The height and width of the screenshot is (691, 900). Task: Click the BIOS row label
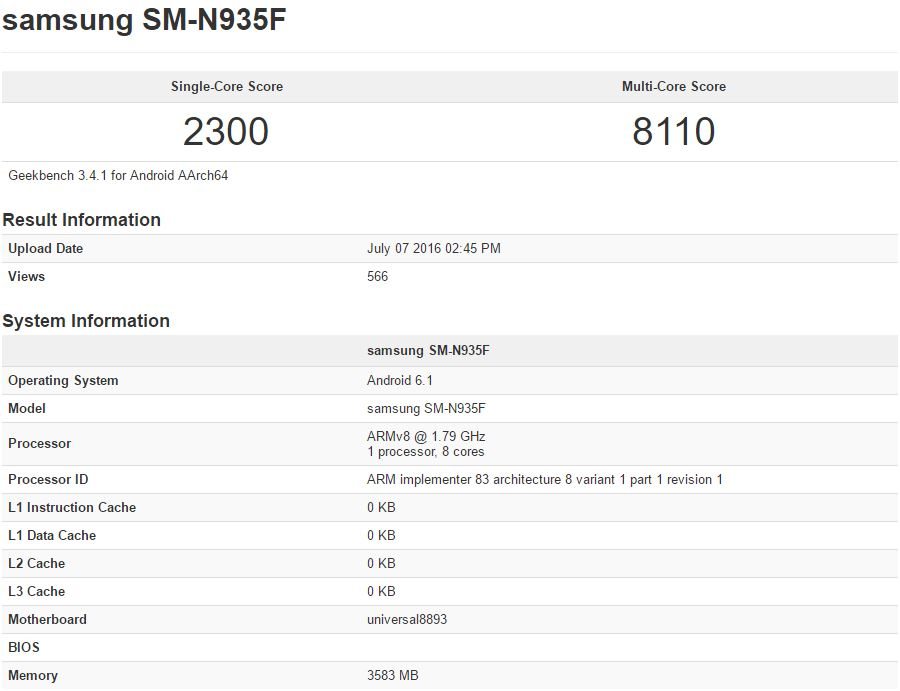(x=24, y=648)
